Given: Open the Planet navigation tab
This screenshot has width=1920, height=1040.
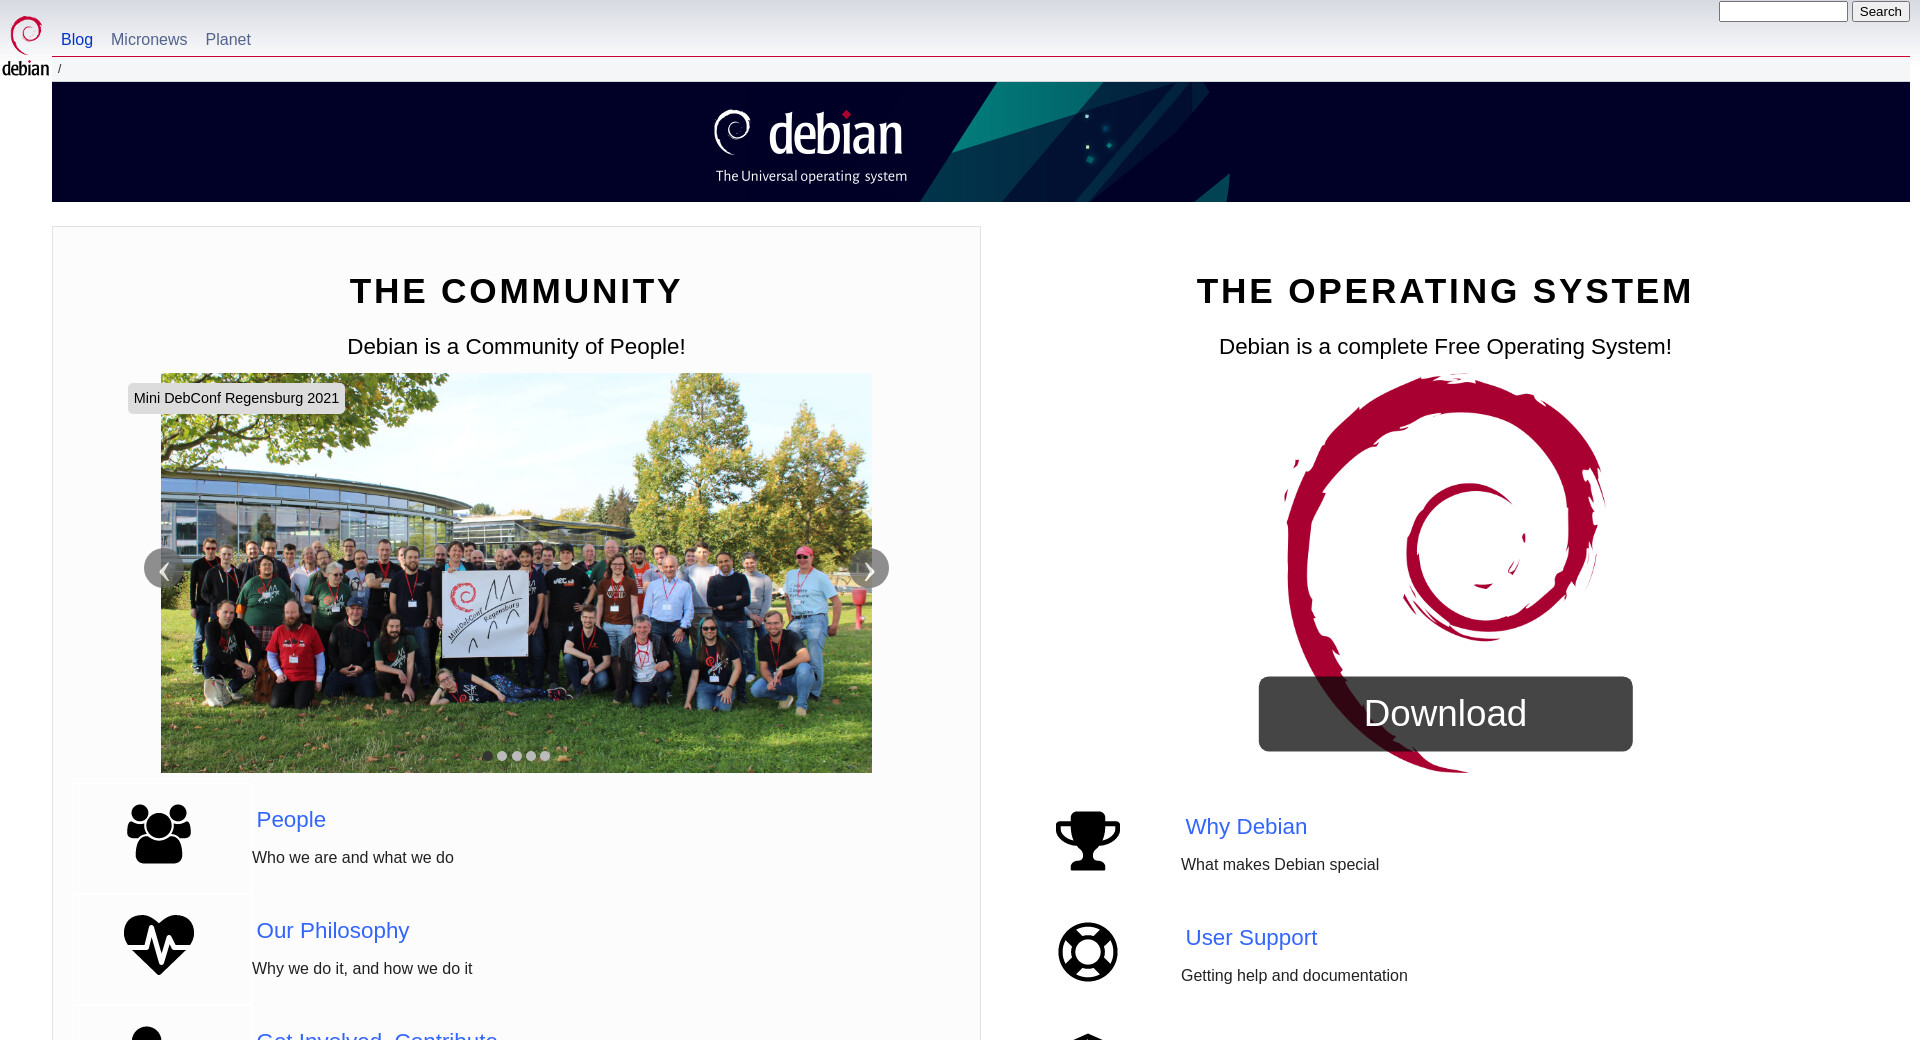Looking at the screenshot, I should pos(228,40).
